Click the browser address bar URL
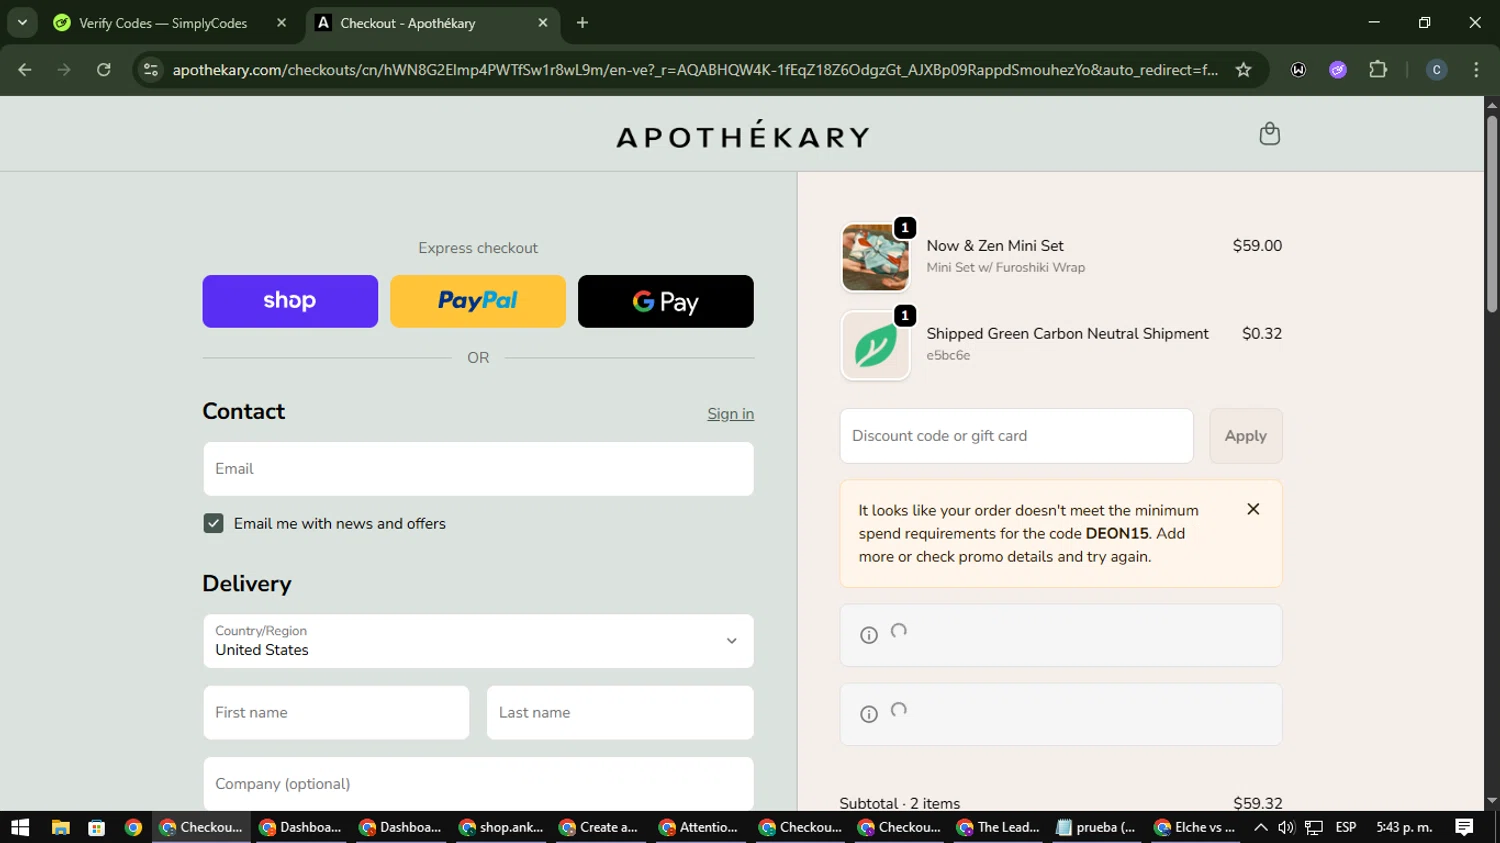This screenshot has width=1500, height=843. click(x=695, y=70)
